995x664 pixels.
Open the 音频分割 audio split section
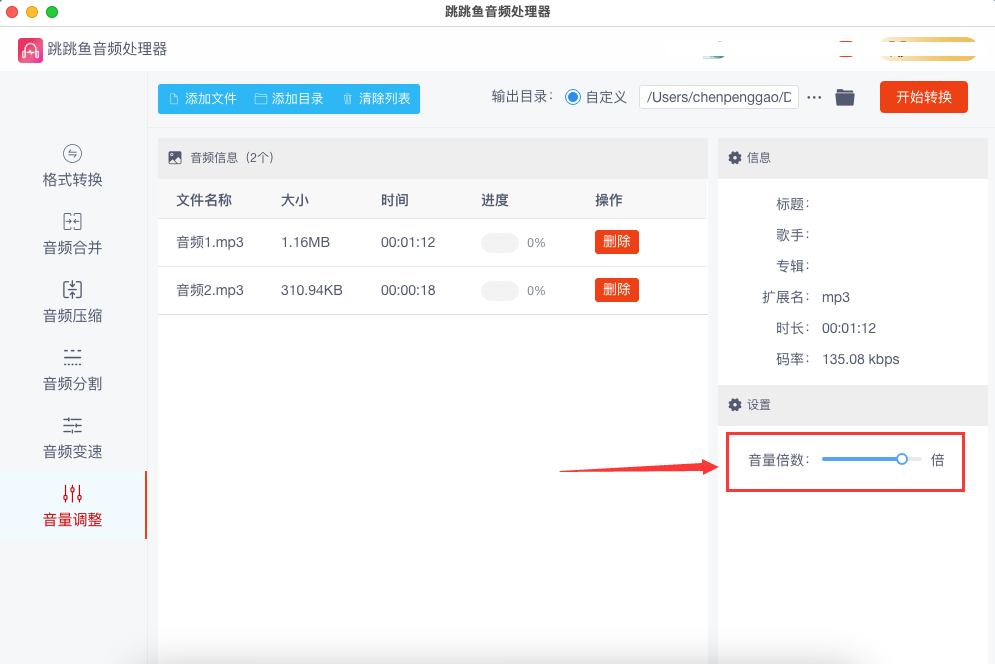72,369
